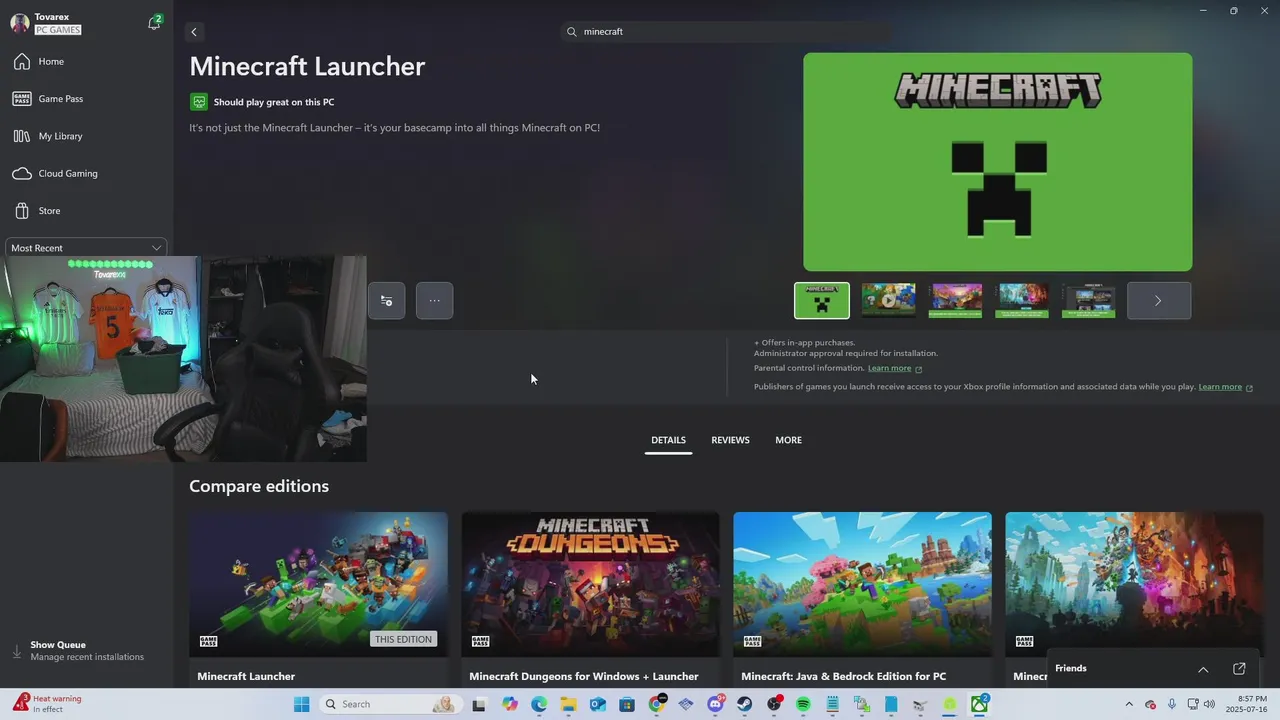Select the video trailer thumbnail

889,300
